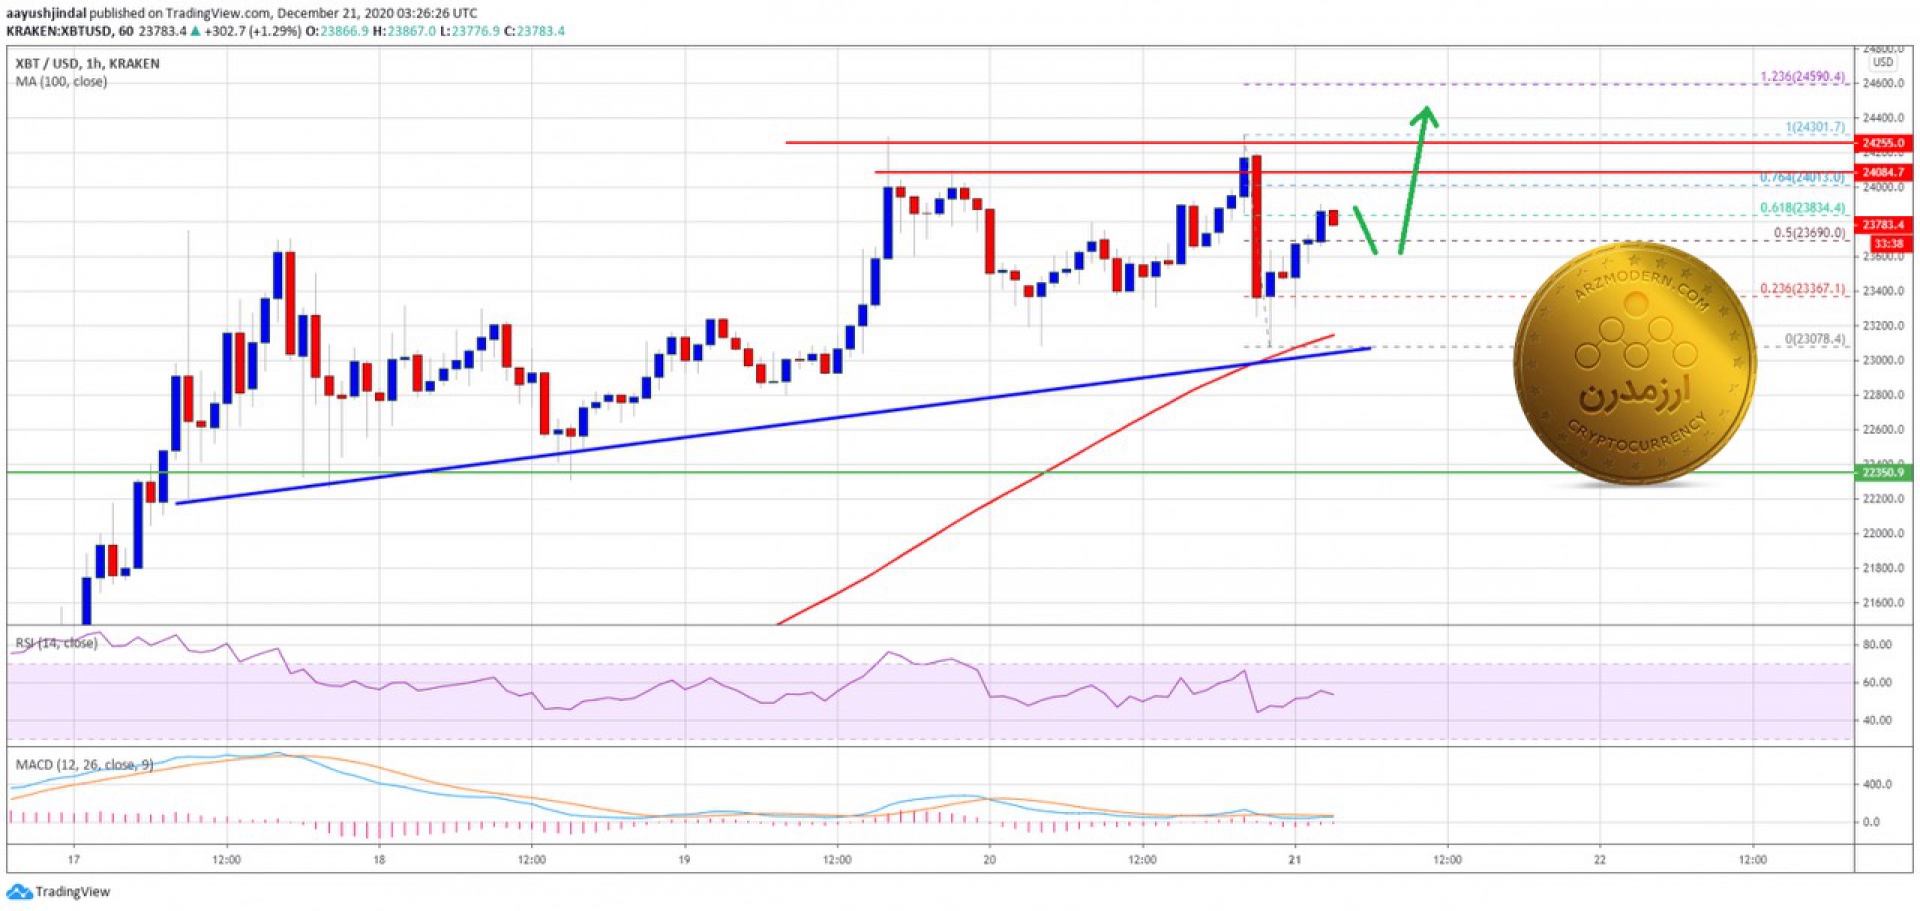Viewport: 1920px width, 911px height.
Task: Click date 21 on the time axis
Action: [x=1294, y=859]
